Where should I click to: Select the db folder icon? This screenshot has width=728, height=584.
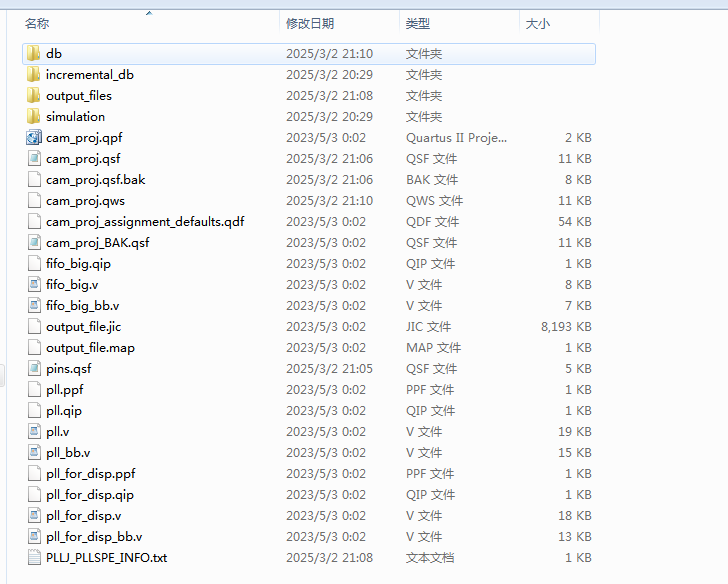pos(34,54)
